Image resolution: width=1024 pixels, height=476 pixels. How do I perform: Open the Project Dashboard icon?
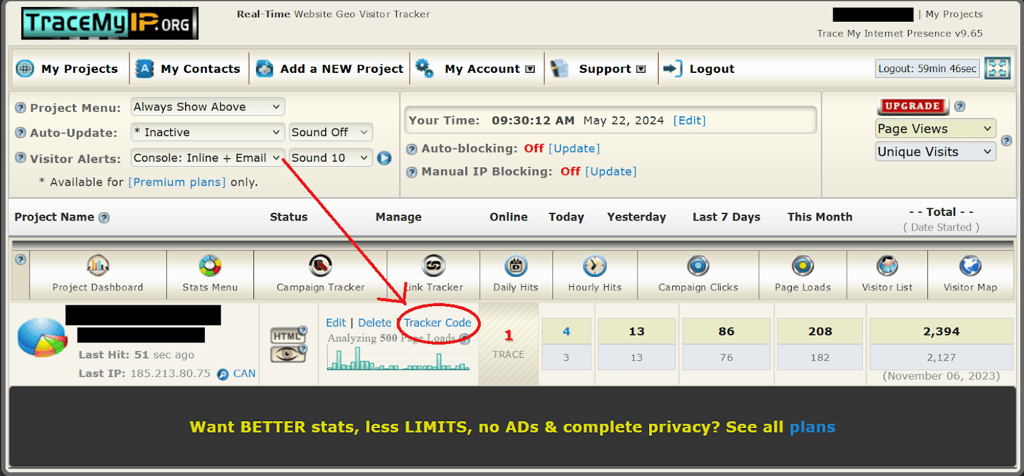pos(98,266)
